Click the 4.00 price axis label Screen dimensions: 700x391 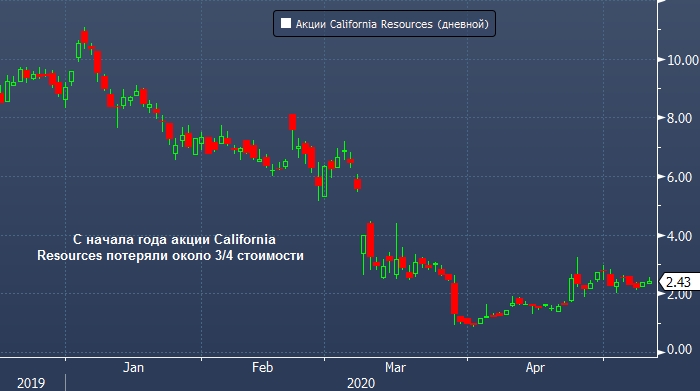(x=679, y=236)
